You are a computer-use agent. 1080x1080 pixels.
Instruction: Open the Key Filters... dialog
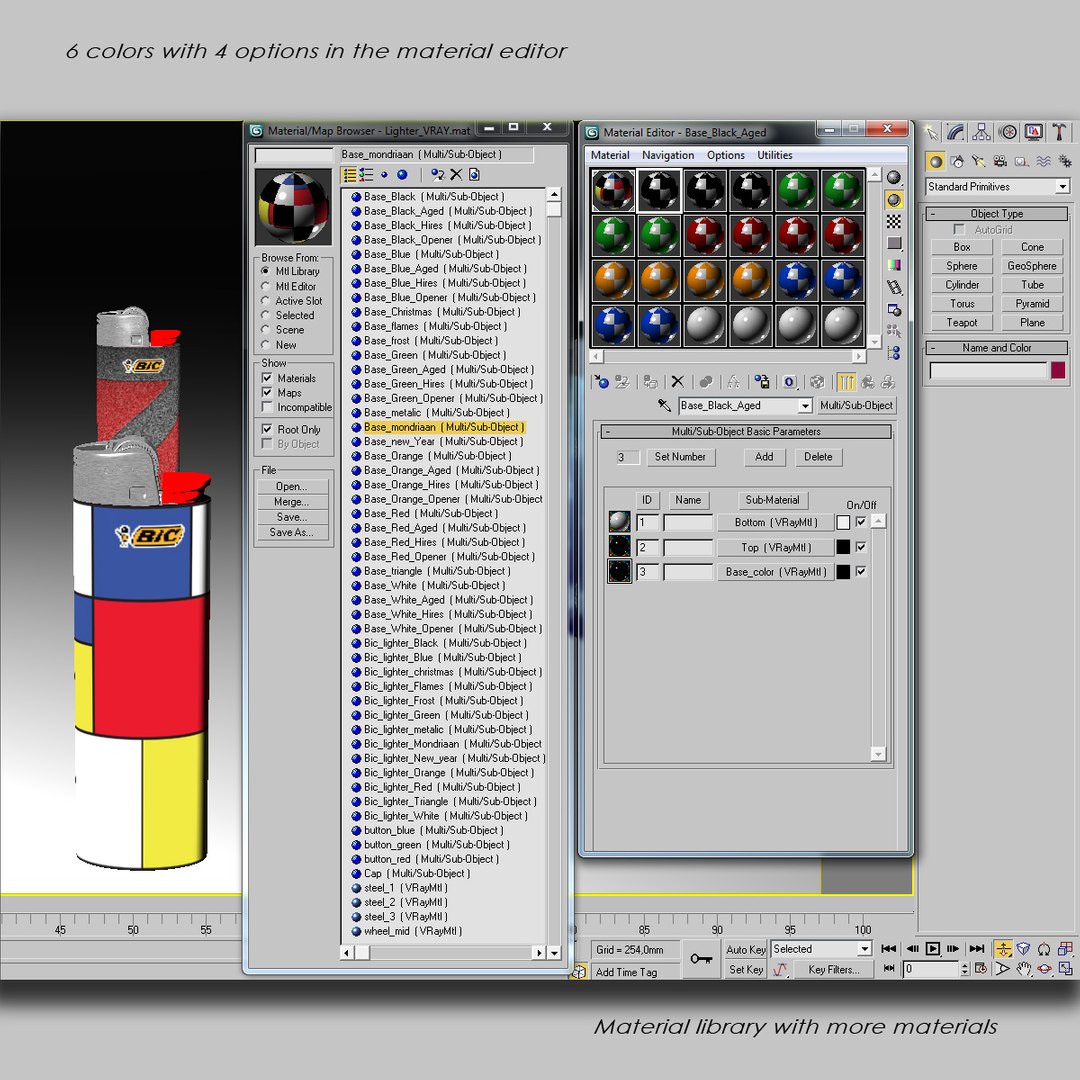click(833, 970)
